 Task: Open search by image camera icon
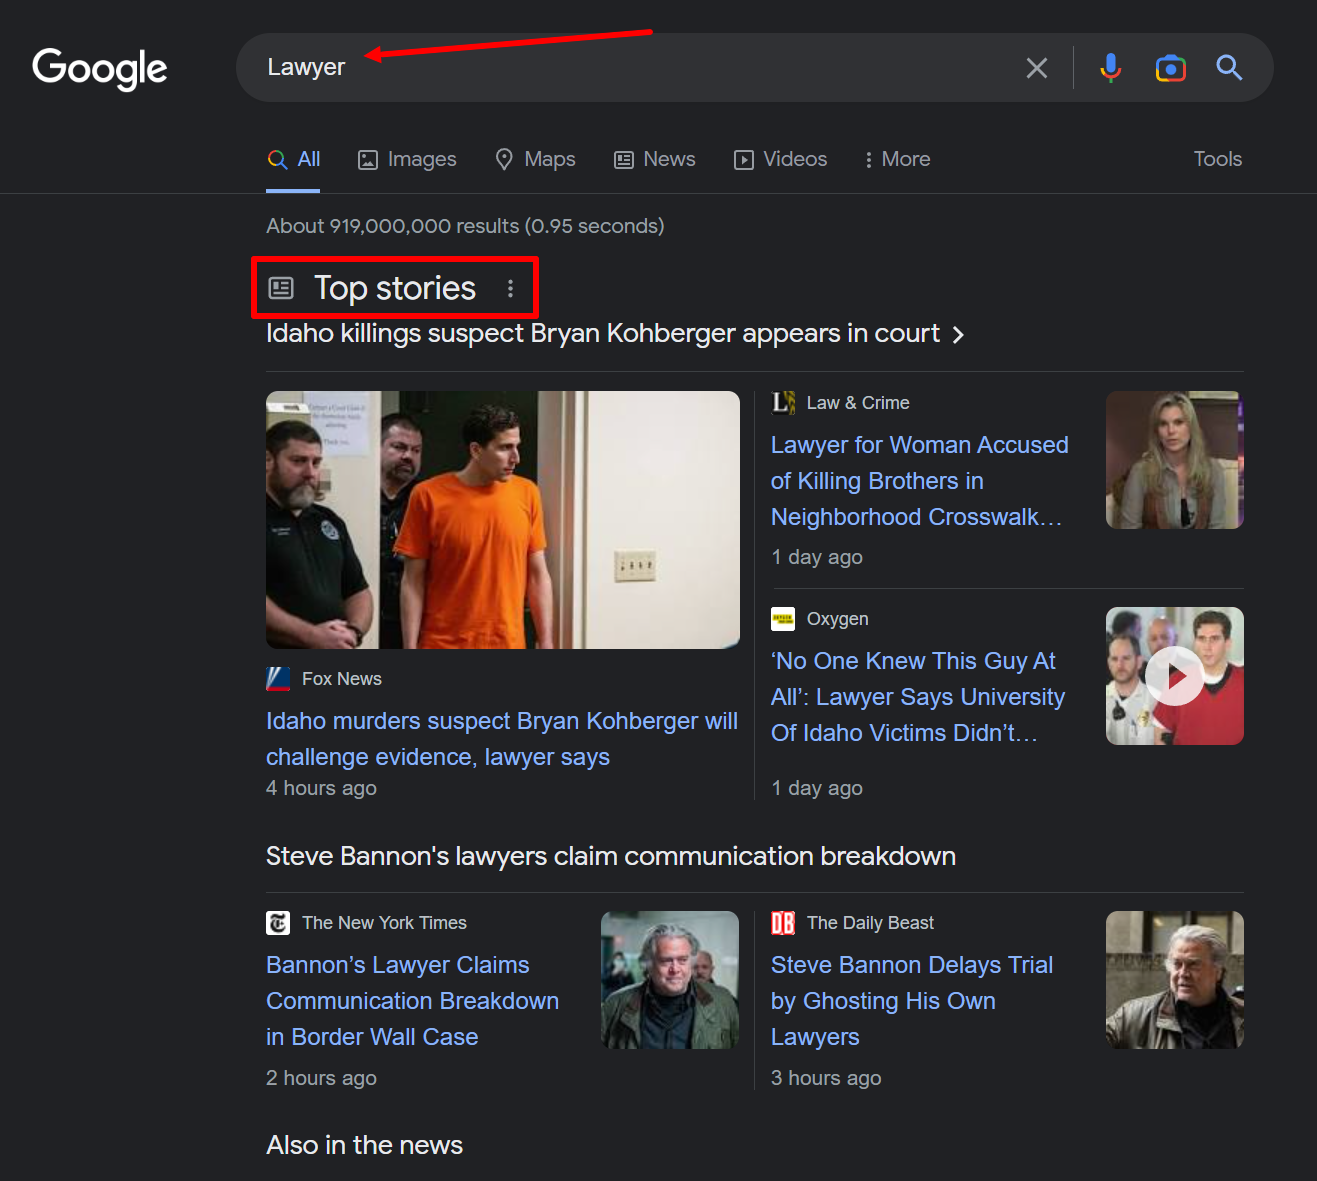1170,68
